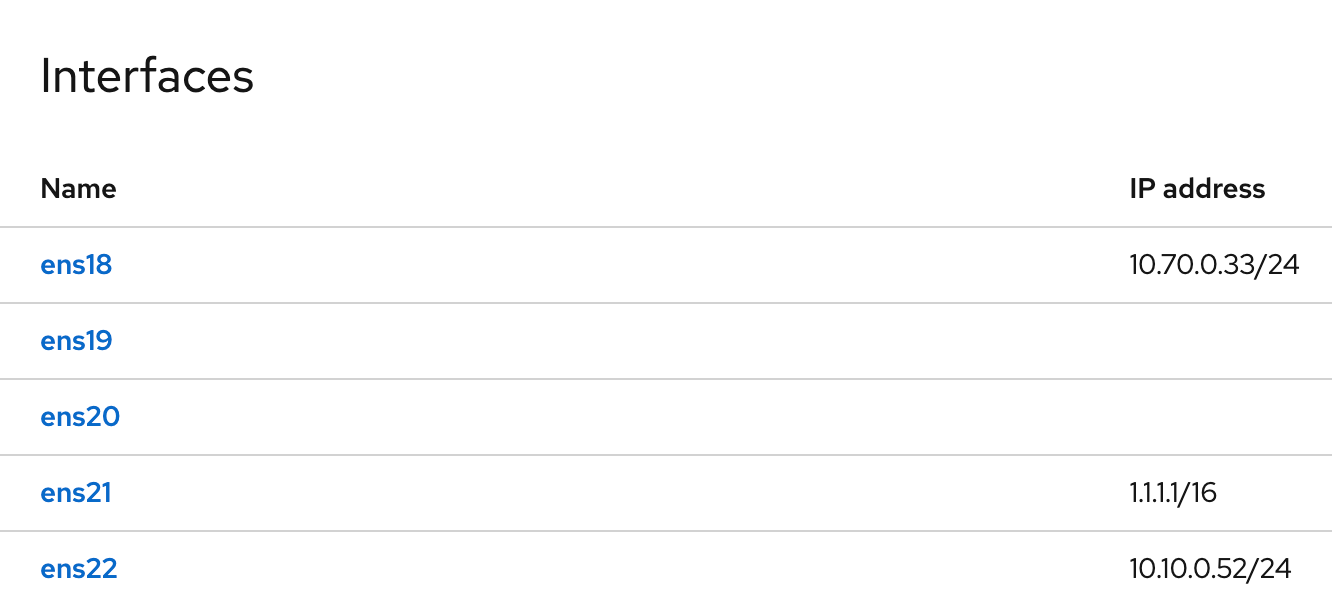
Task: Open the ens18 interface link
Action: pyautogui.click(x=76, y=265)
